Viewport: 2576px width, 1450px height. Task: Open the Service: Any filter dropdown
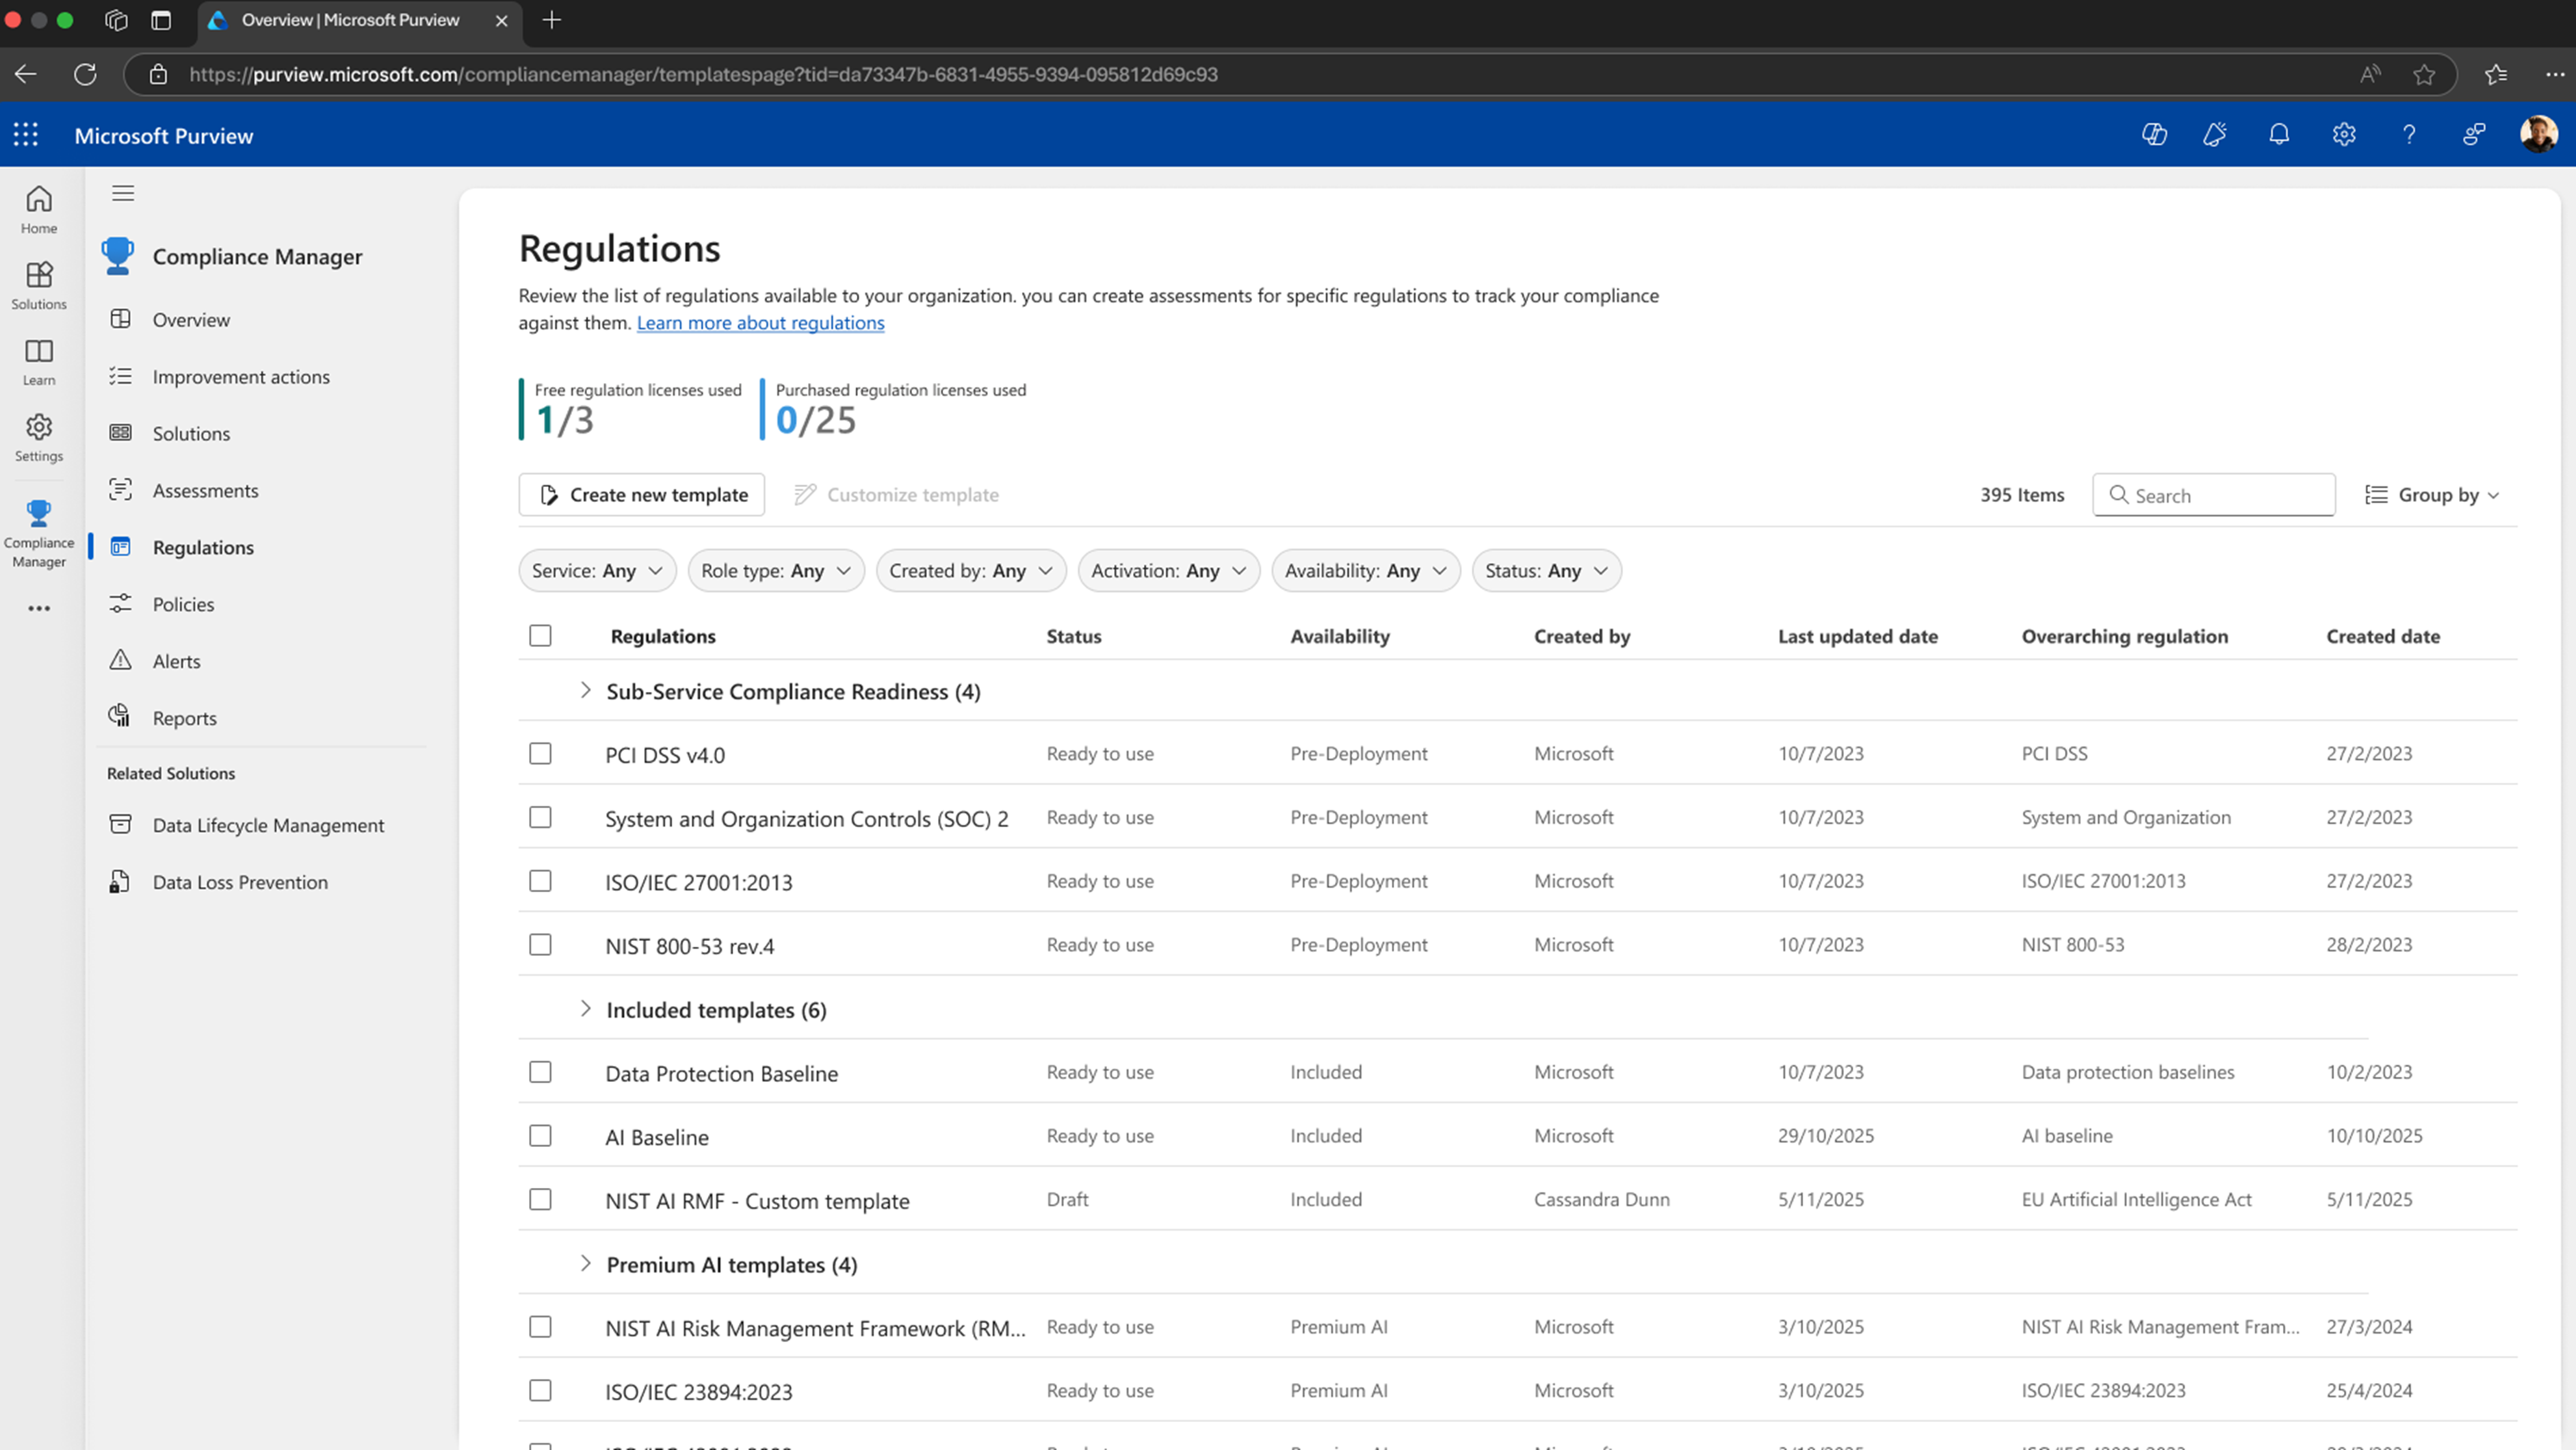pos(597,570)
